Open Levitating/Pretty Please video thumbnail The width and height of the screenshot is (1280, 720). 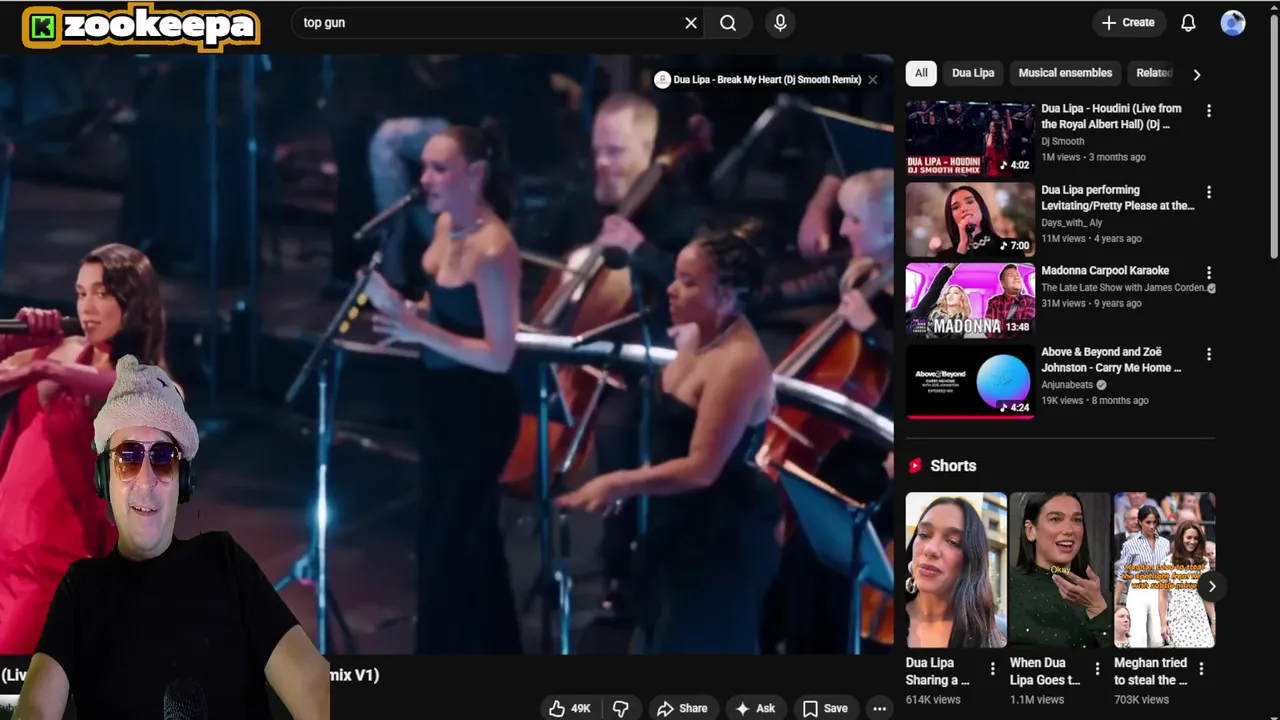pos(970,220)
